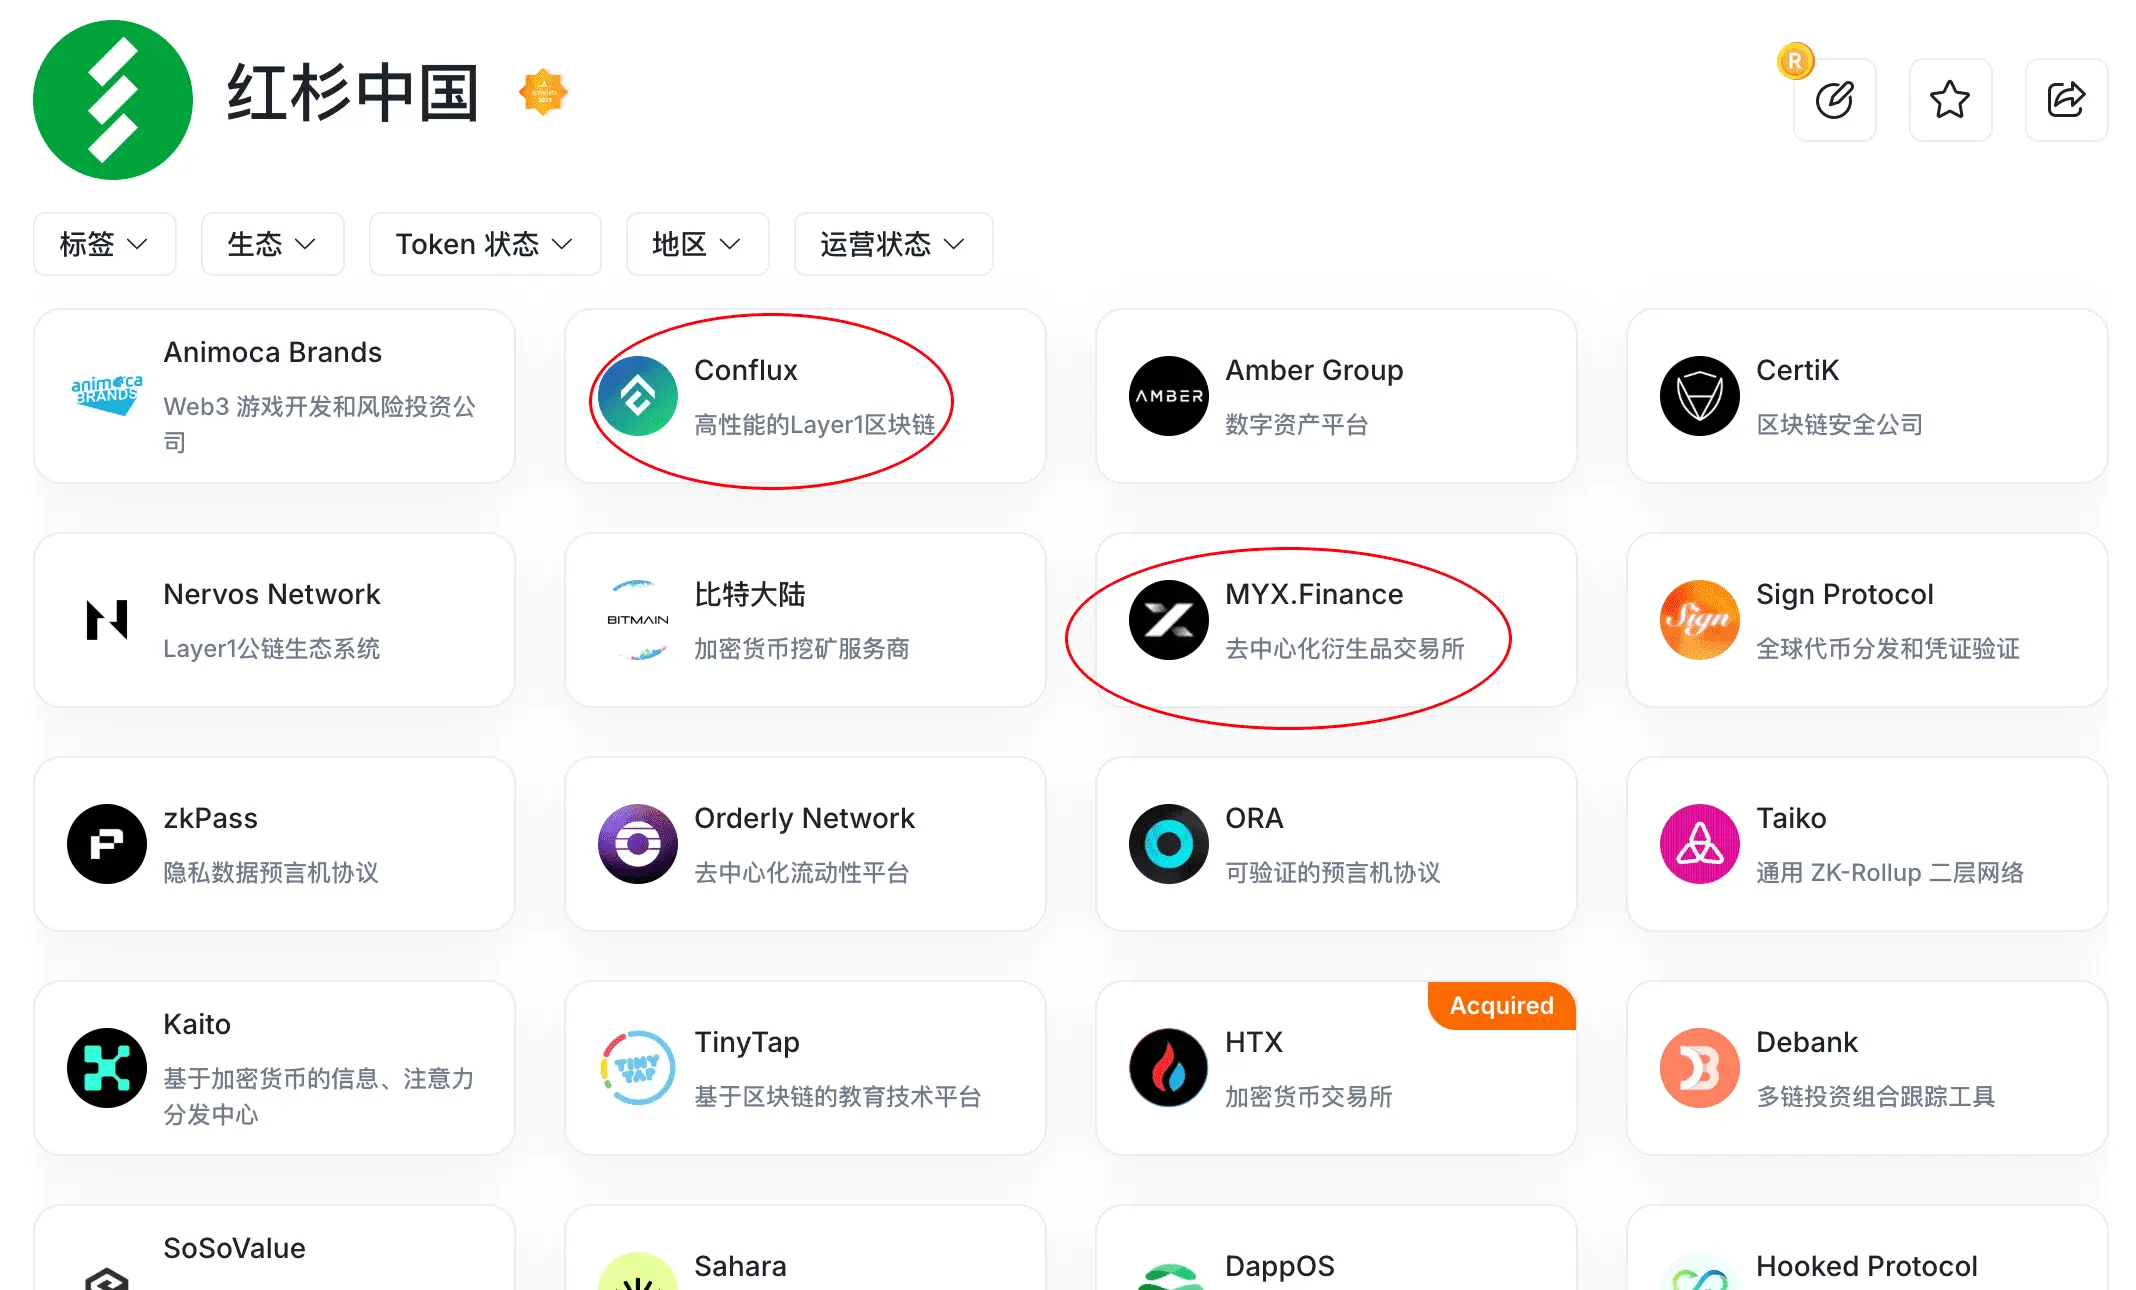Image resolution: width=2136 pixels, height=1290 pixels.
Task: Click the 红杉中国 page title
Action: pos(354,93)
